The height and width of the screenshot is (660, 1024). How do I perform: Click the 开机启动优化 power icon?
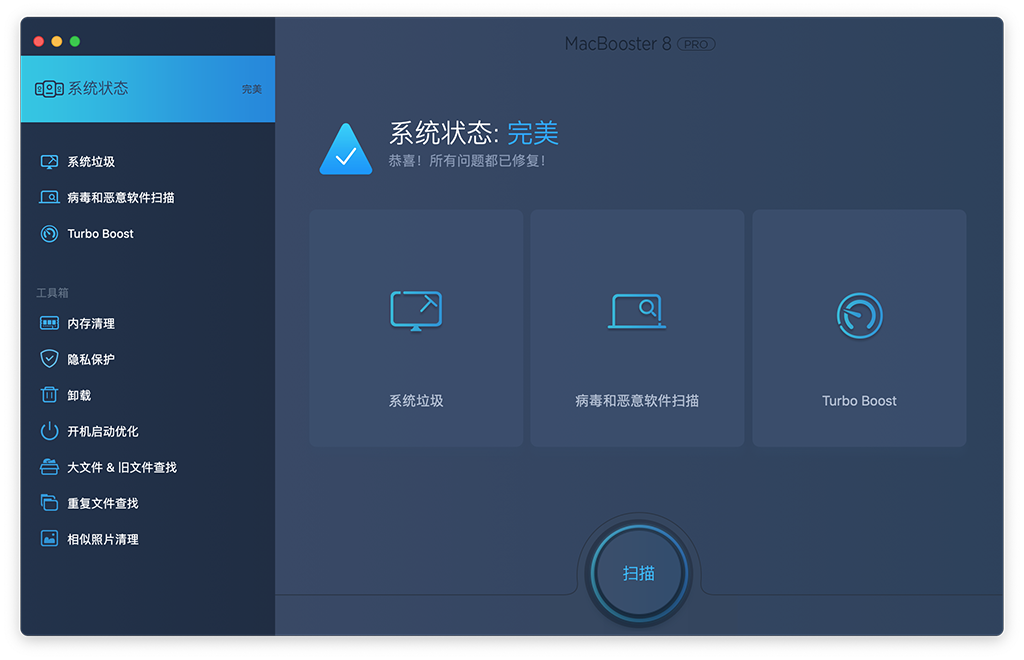pos(49,431)
